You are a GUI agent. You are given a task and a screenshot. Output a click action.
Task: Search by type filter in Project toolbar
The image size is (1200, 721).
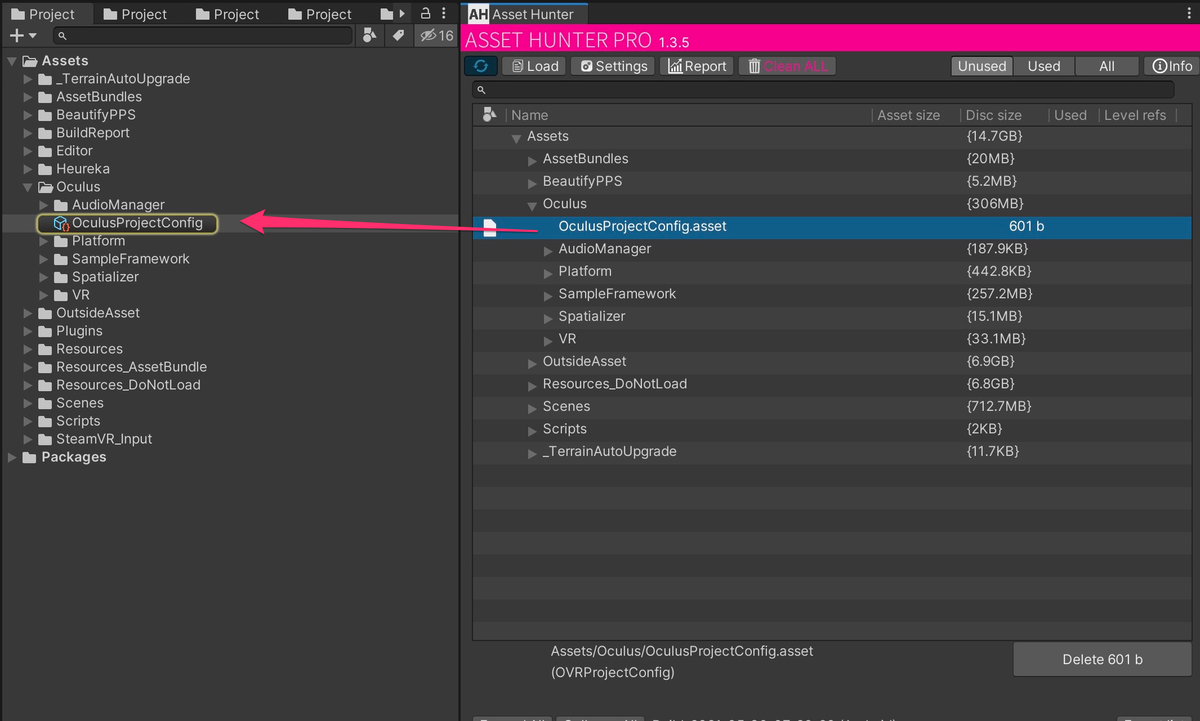coord(370,35)
